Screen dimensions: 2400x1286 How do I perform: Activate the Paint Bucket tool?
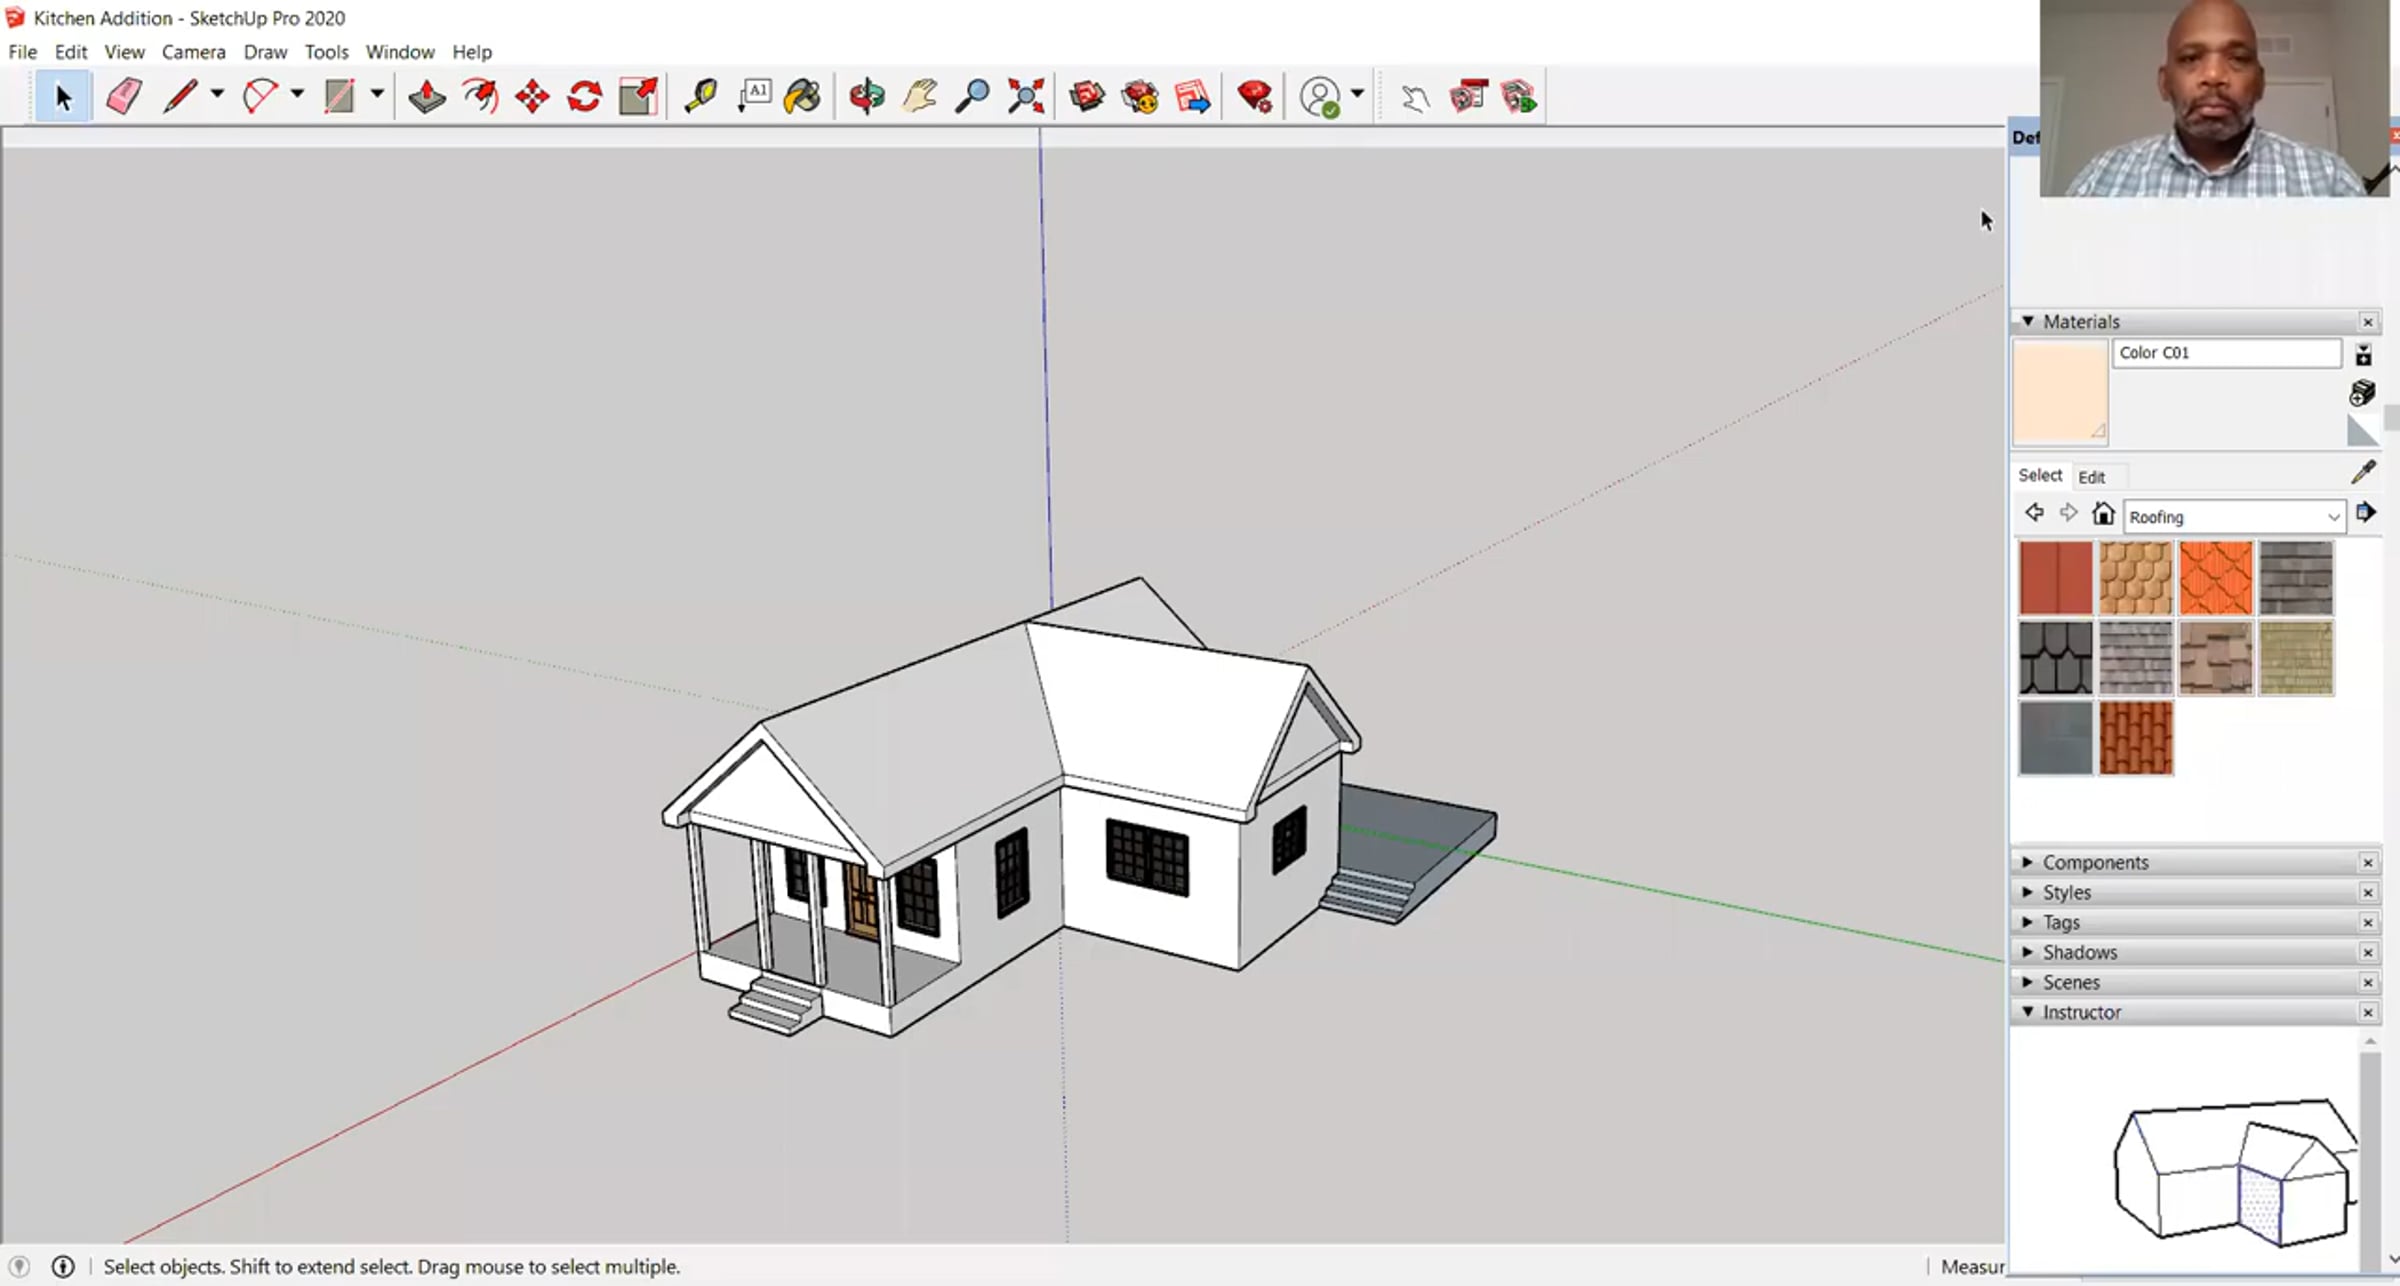802,97
